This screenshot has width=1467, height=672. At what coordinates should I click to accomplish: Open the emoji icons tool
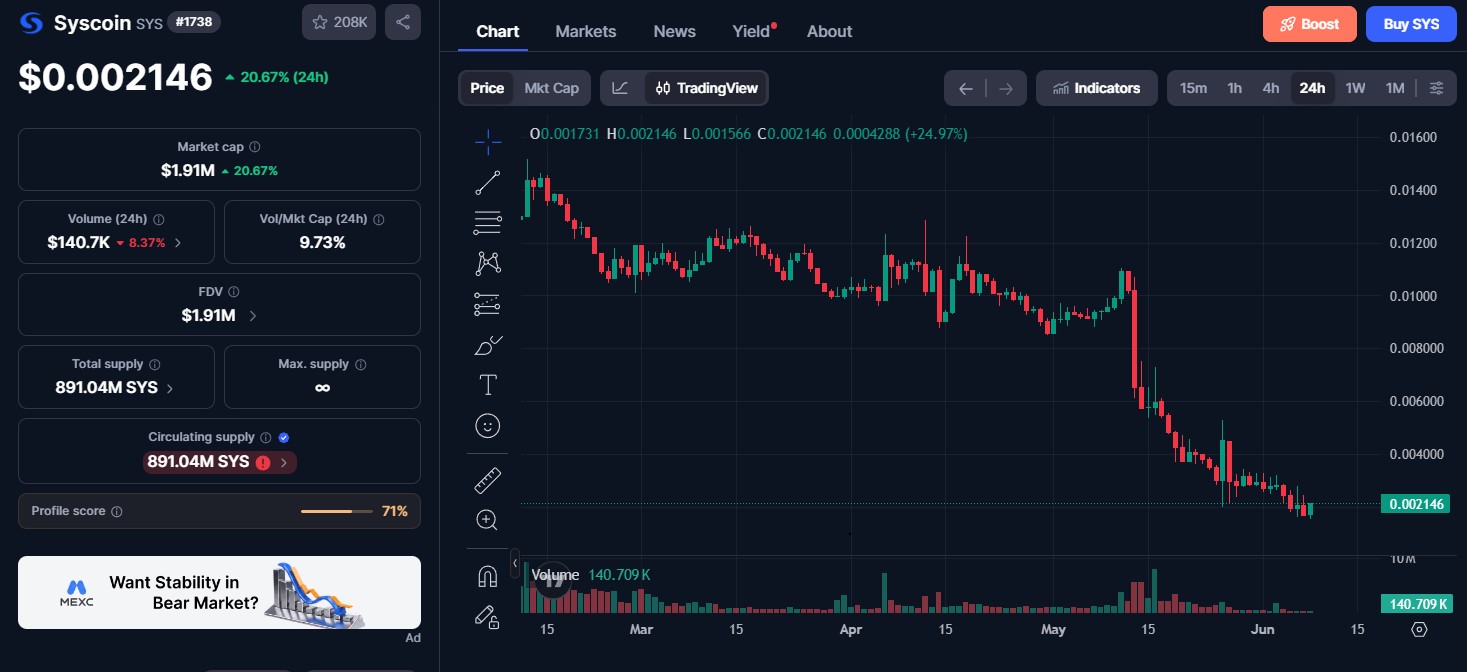point(488,426)
